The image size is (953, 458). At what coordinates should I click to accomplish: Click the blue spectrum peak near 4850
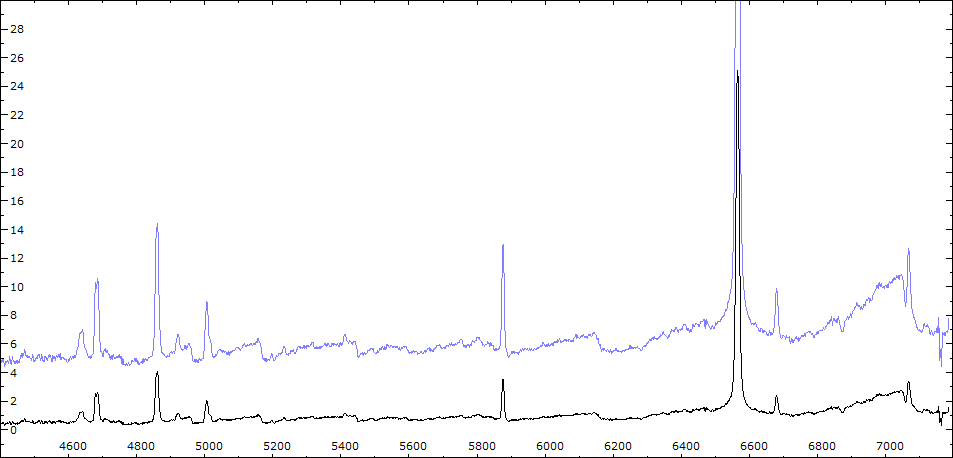[x=157, y=225]
